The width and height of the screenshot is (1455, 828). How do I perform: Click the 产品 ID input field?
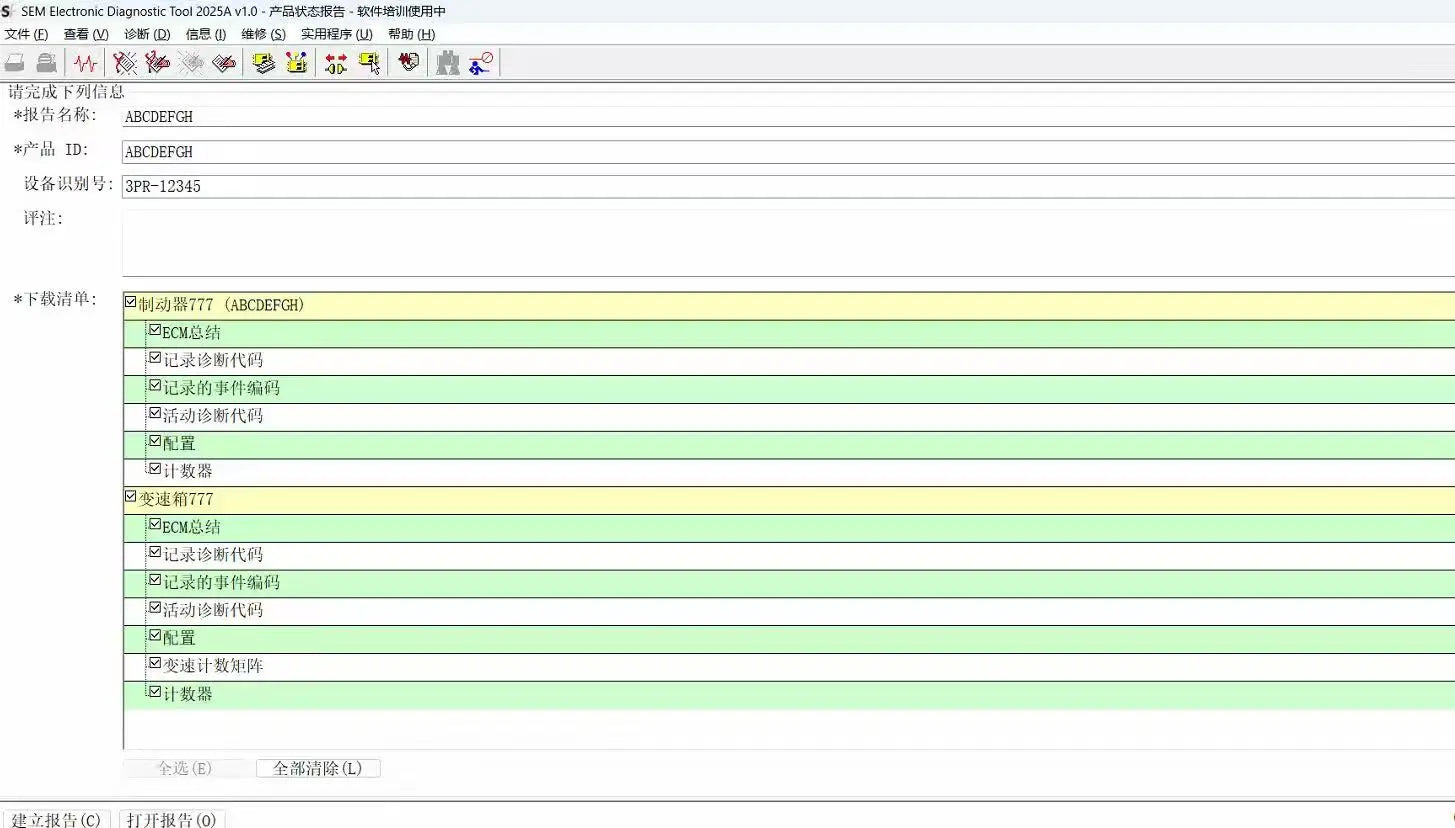788,152
